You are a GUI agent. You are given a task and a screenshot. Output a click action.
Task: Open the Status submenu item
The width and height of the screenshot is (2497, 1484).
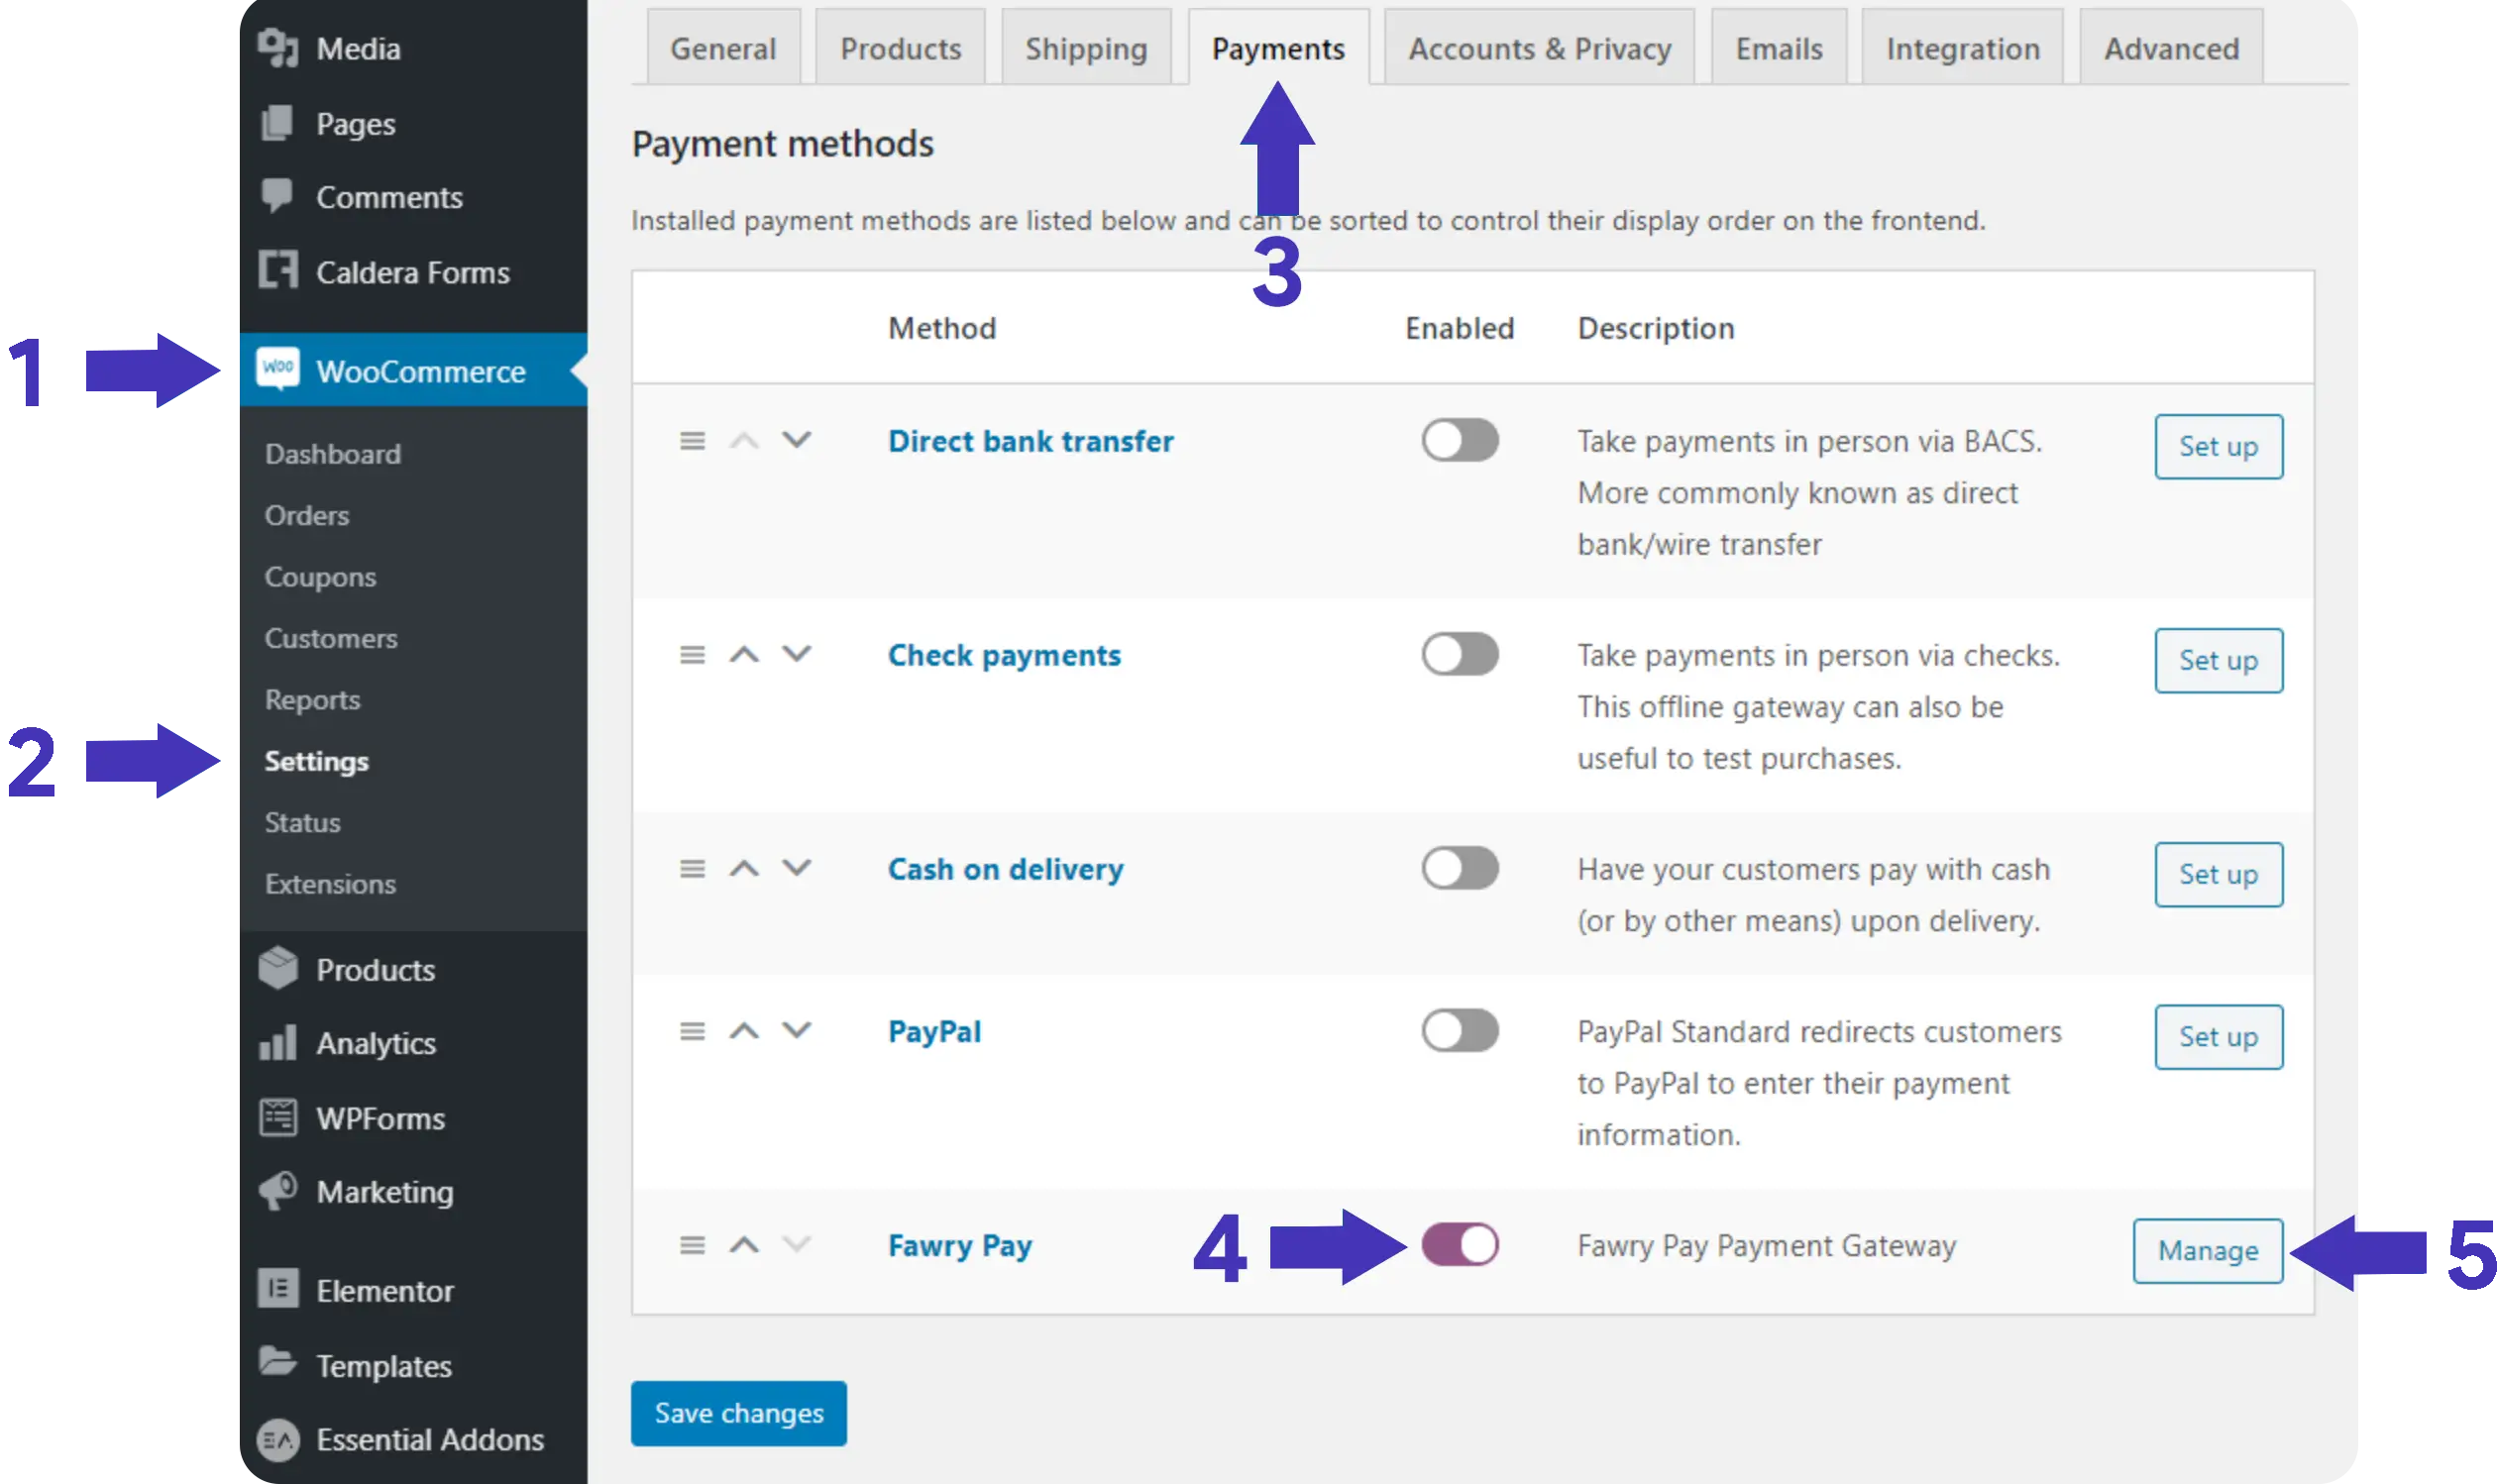[x=302, y=822]
